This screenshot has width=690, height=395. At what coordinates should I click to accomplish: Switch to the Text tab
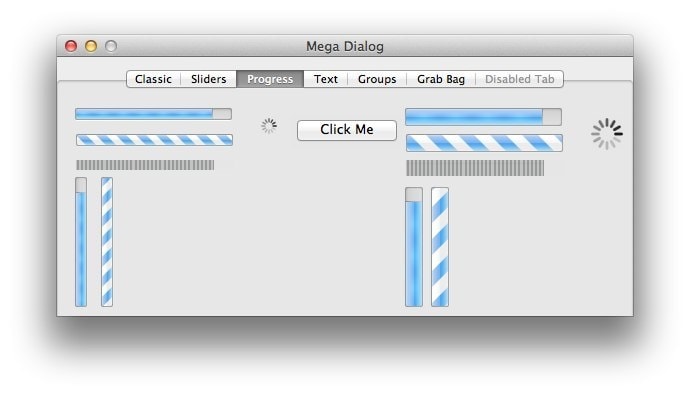tap(326, 79)
